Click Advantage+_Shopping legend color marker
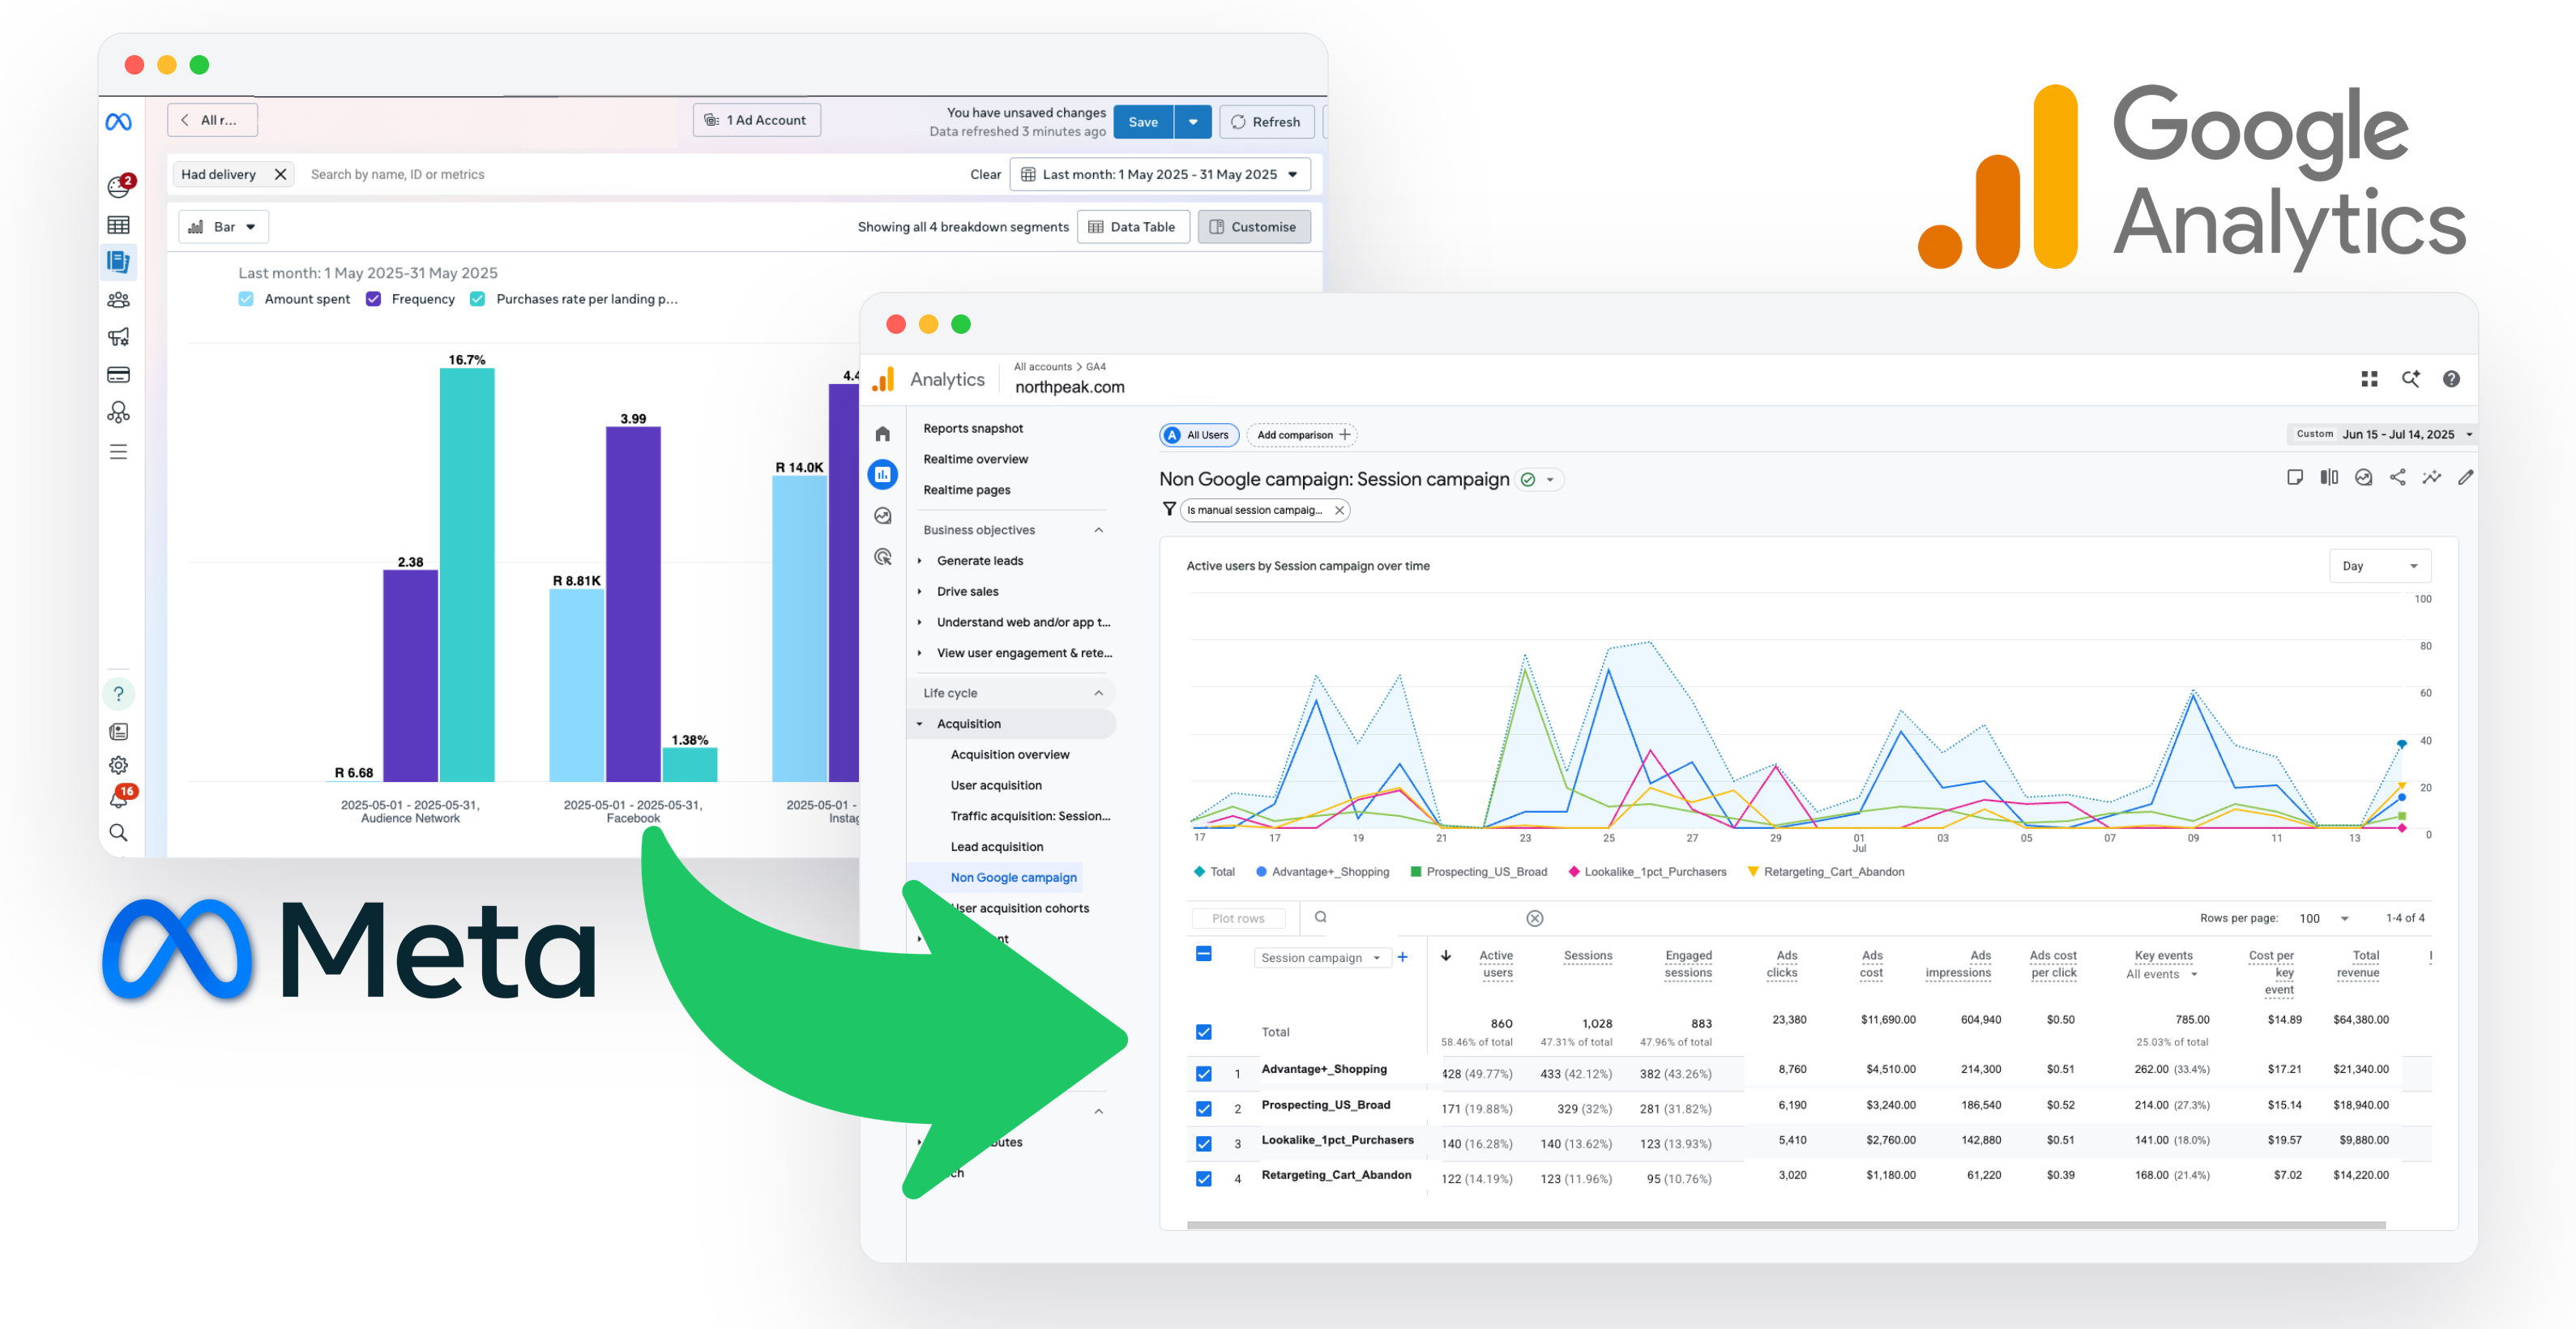This screenshot has width=2576, height=1329. (1262, 872)
